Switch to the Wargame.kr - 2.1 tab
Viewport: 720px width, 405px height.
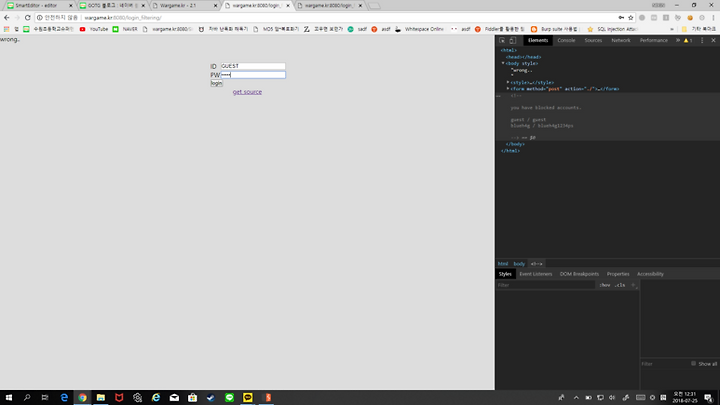click(x=184, y=6)
